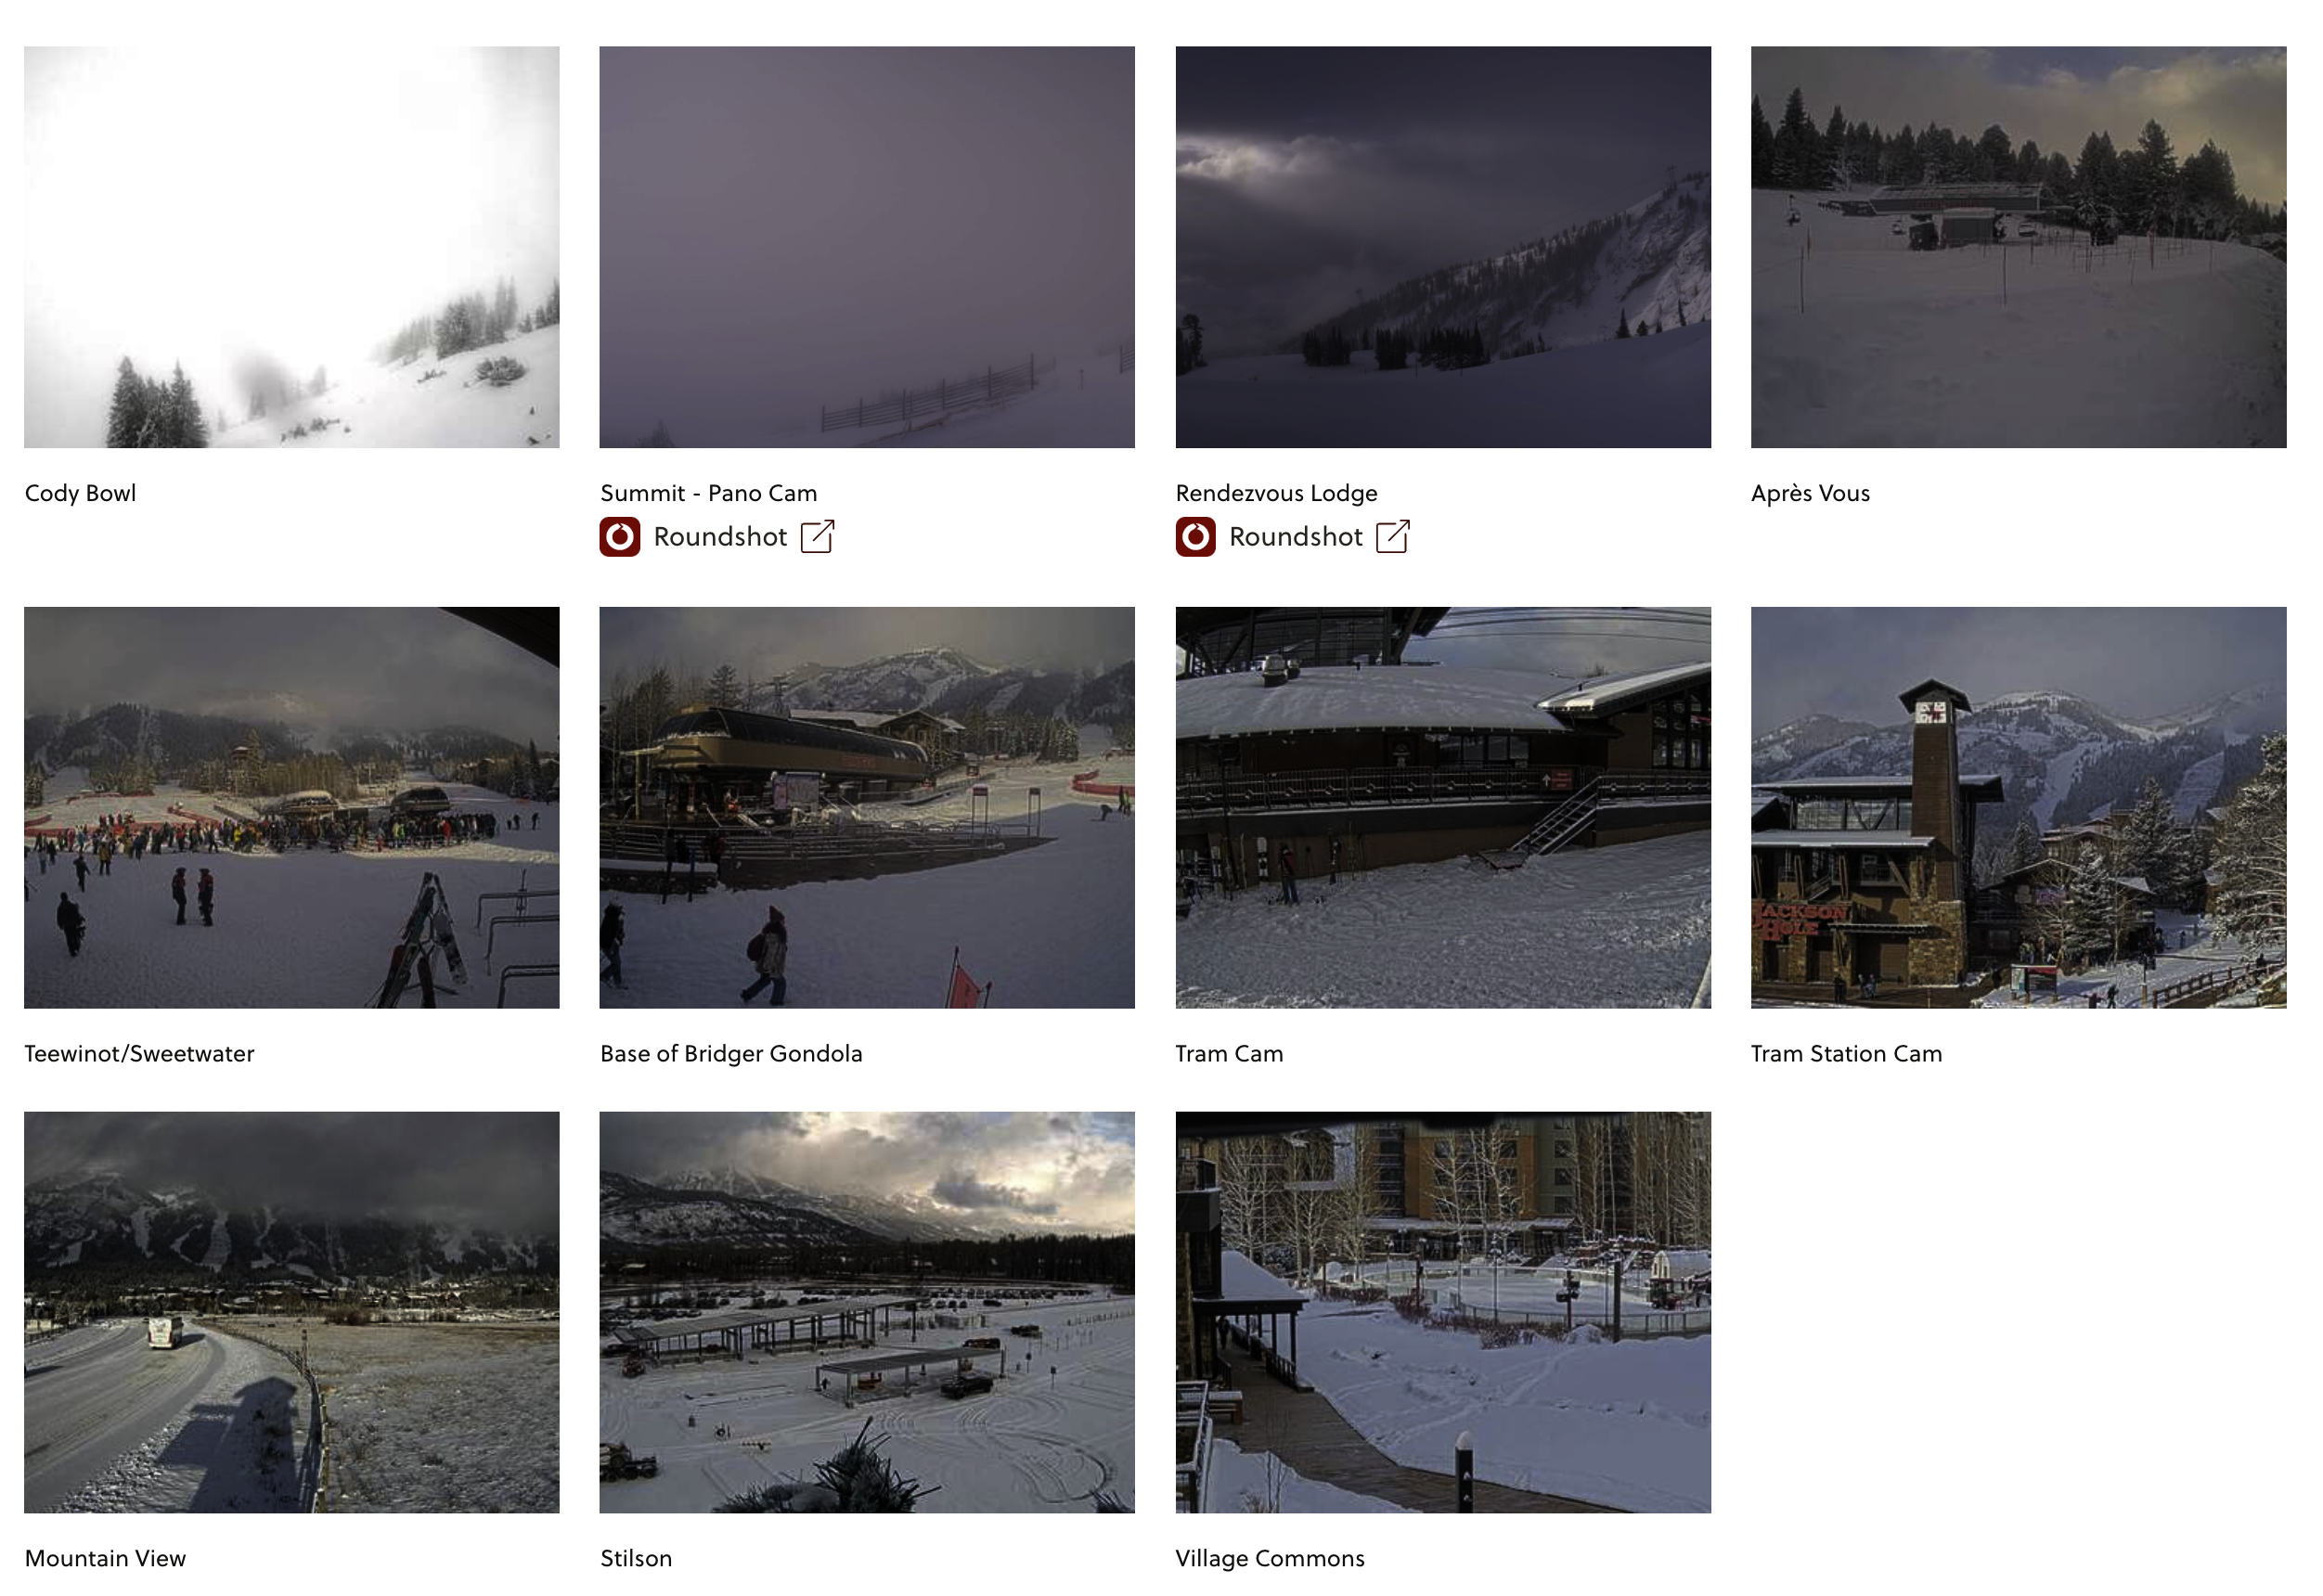This screenshot has width=2323, height=1596.
Task: Open external link icon under Summit Pano Cam
Action: (818, 536)
